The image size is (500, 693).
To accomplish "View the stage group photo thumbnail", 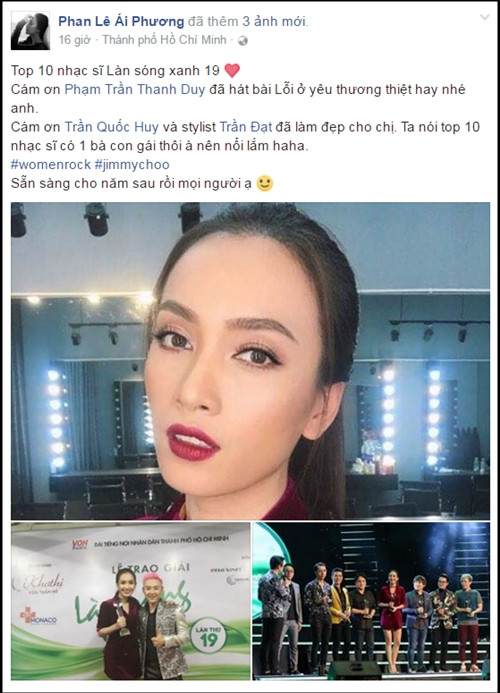I will coord(371,601).
